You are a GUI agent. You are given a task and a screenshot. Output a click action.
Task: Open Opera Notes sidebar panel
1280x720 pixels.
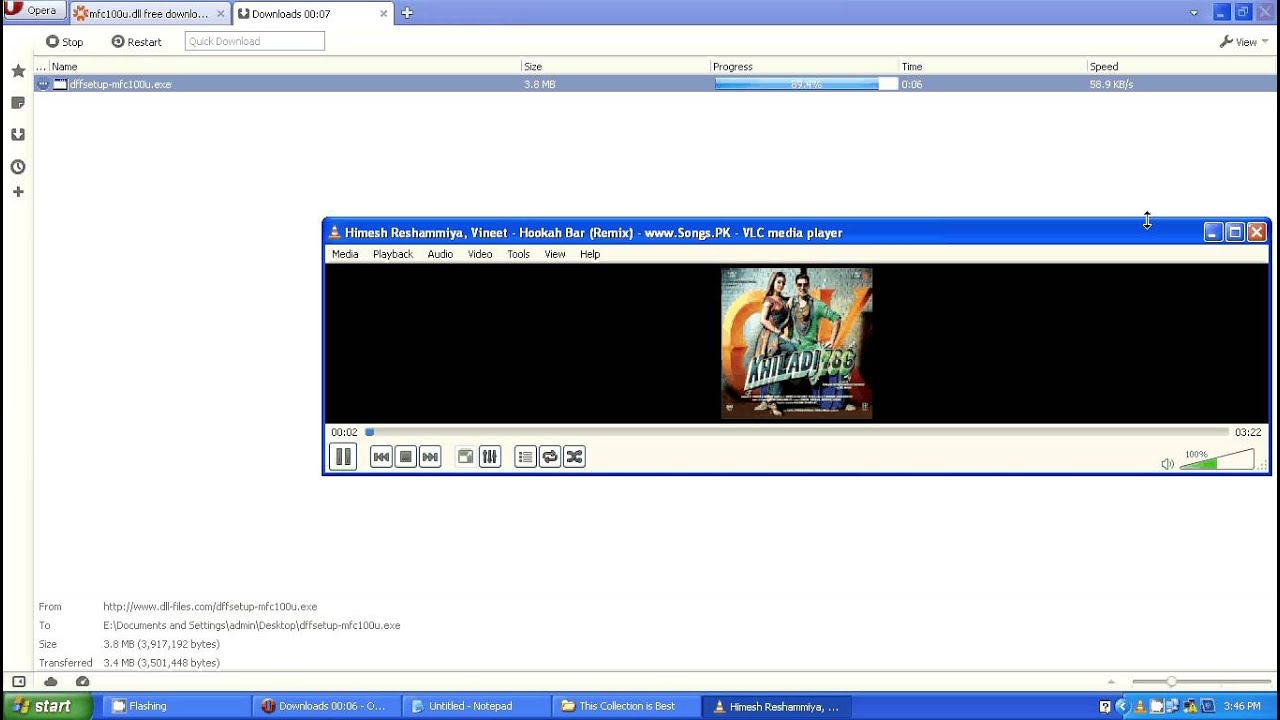pos(18,103)
